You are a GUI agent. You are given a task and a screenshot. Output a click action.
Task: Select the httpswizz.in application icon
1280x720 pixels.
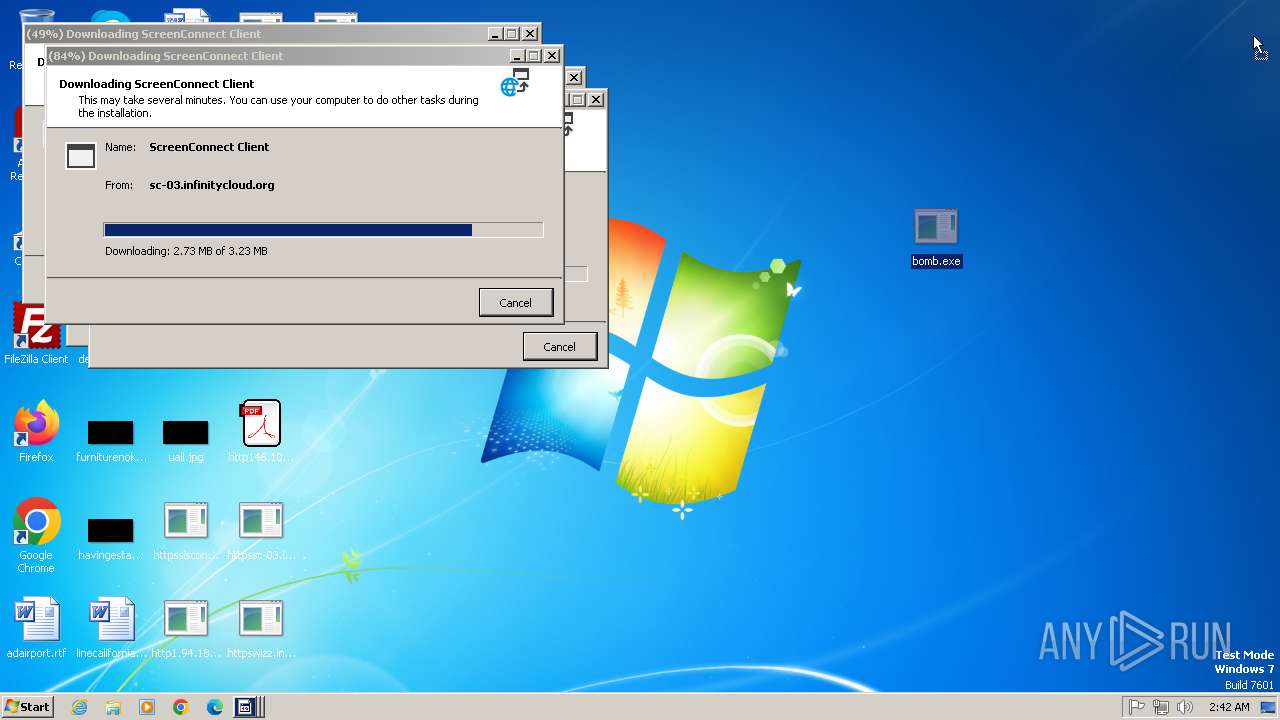pos(261,628)
